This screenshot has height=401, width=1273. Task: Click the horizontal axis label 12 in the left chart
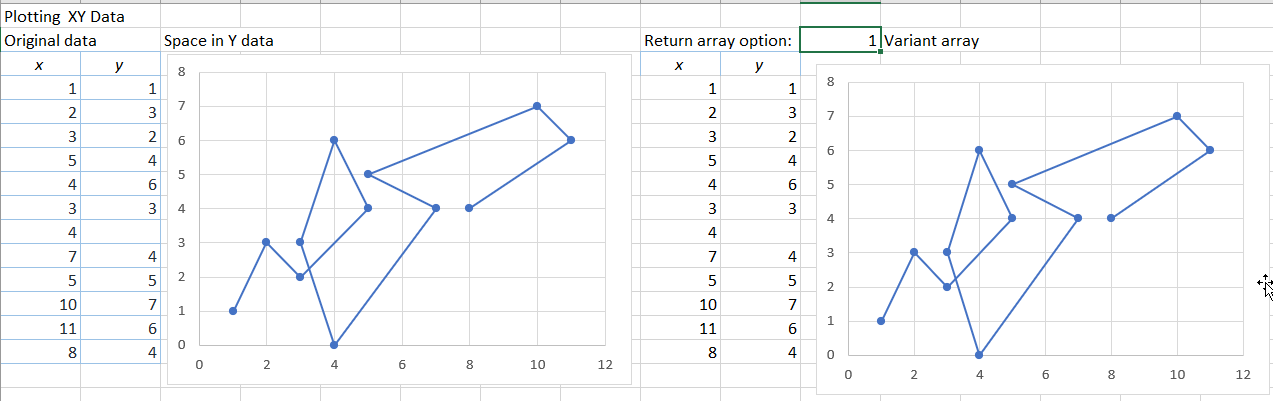(x=604, y=365)
